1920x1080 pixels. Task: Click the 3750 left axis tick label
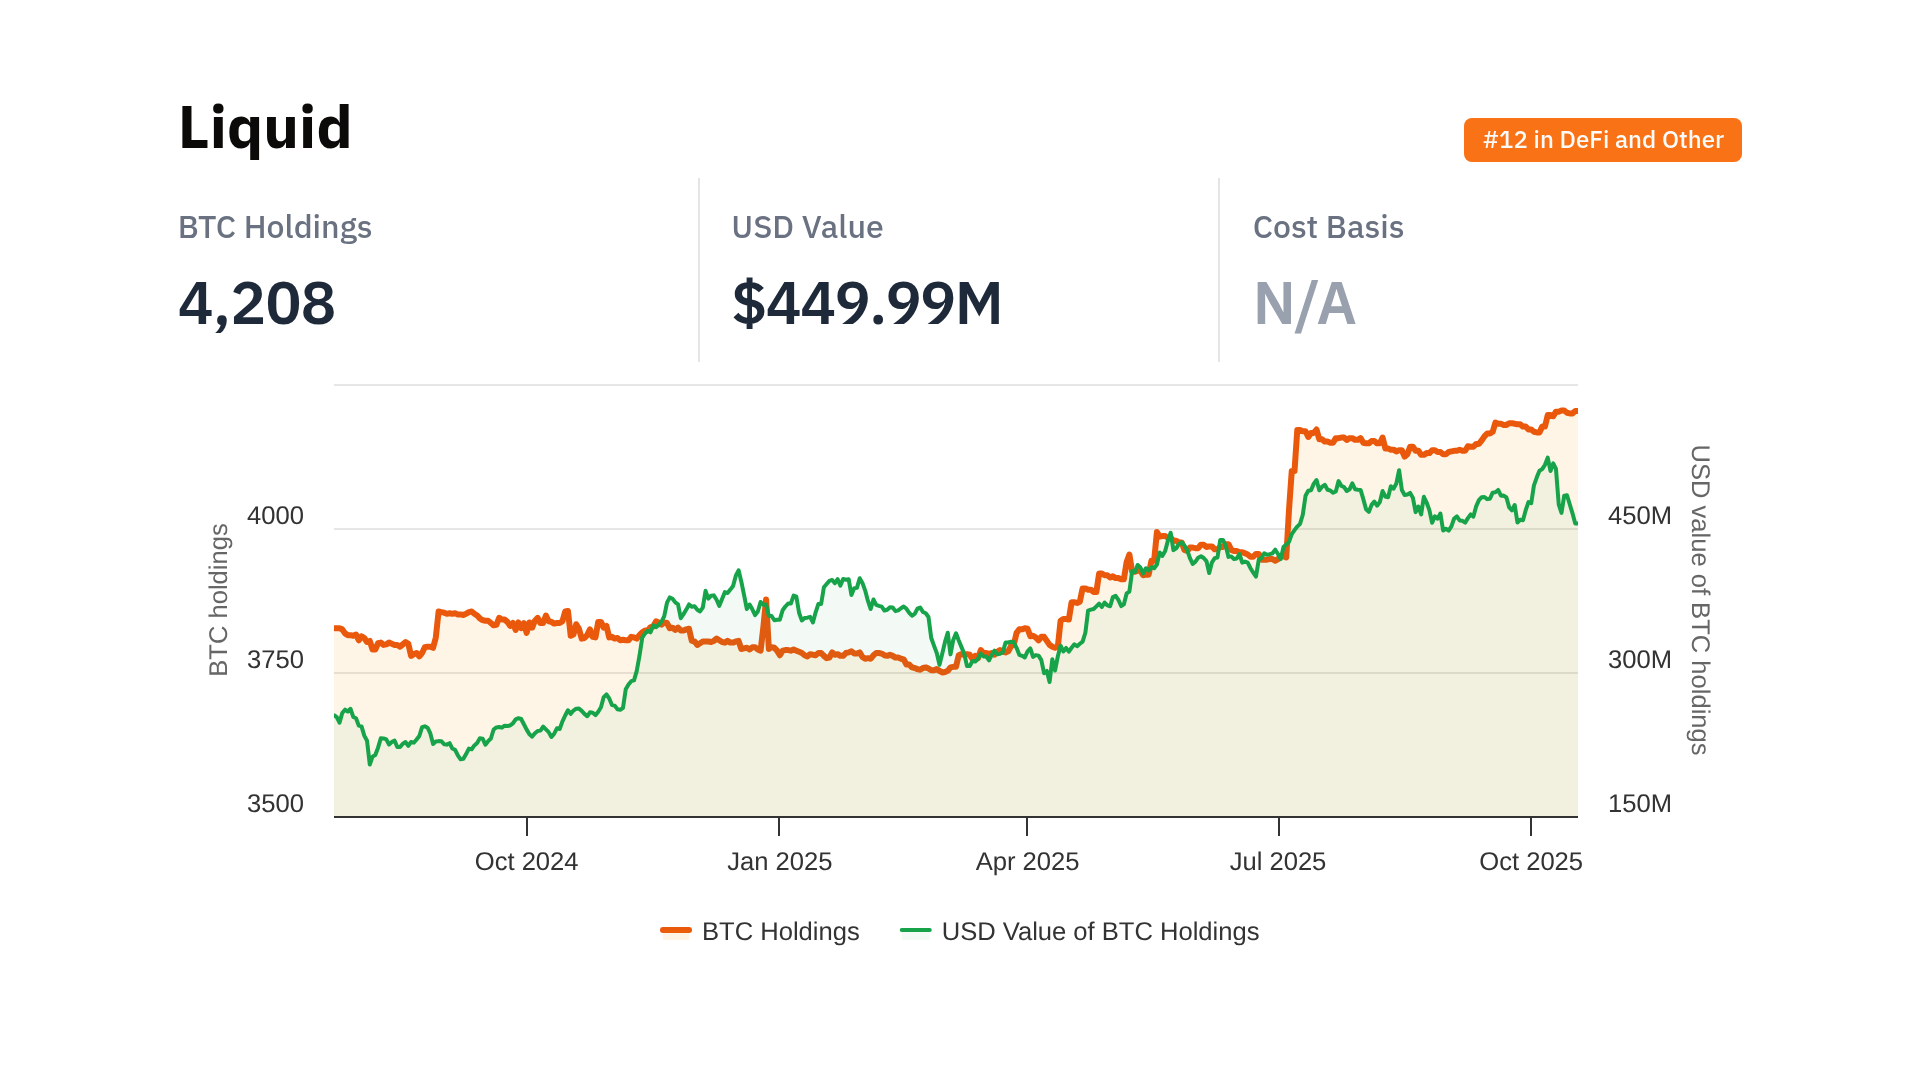point(275,660)
